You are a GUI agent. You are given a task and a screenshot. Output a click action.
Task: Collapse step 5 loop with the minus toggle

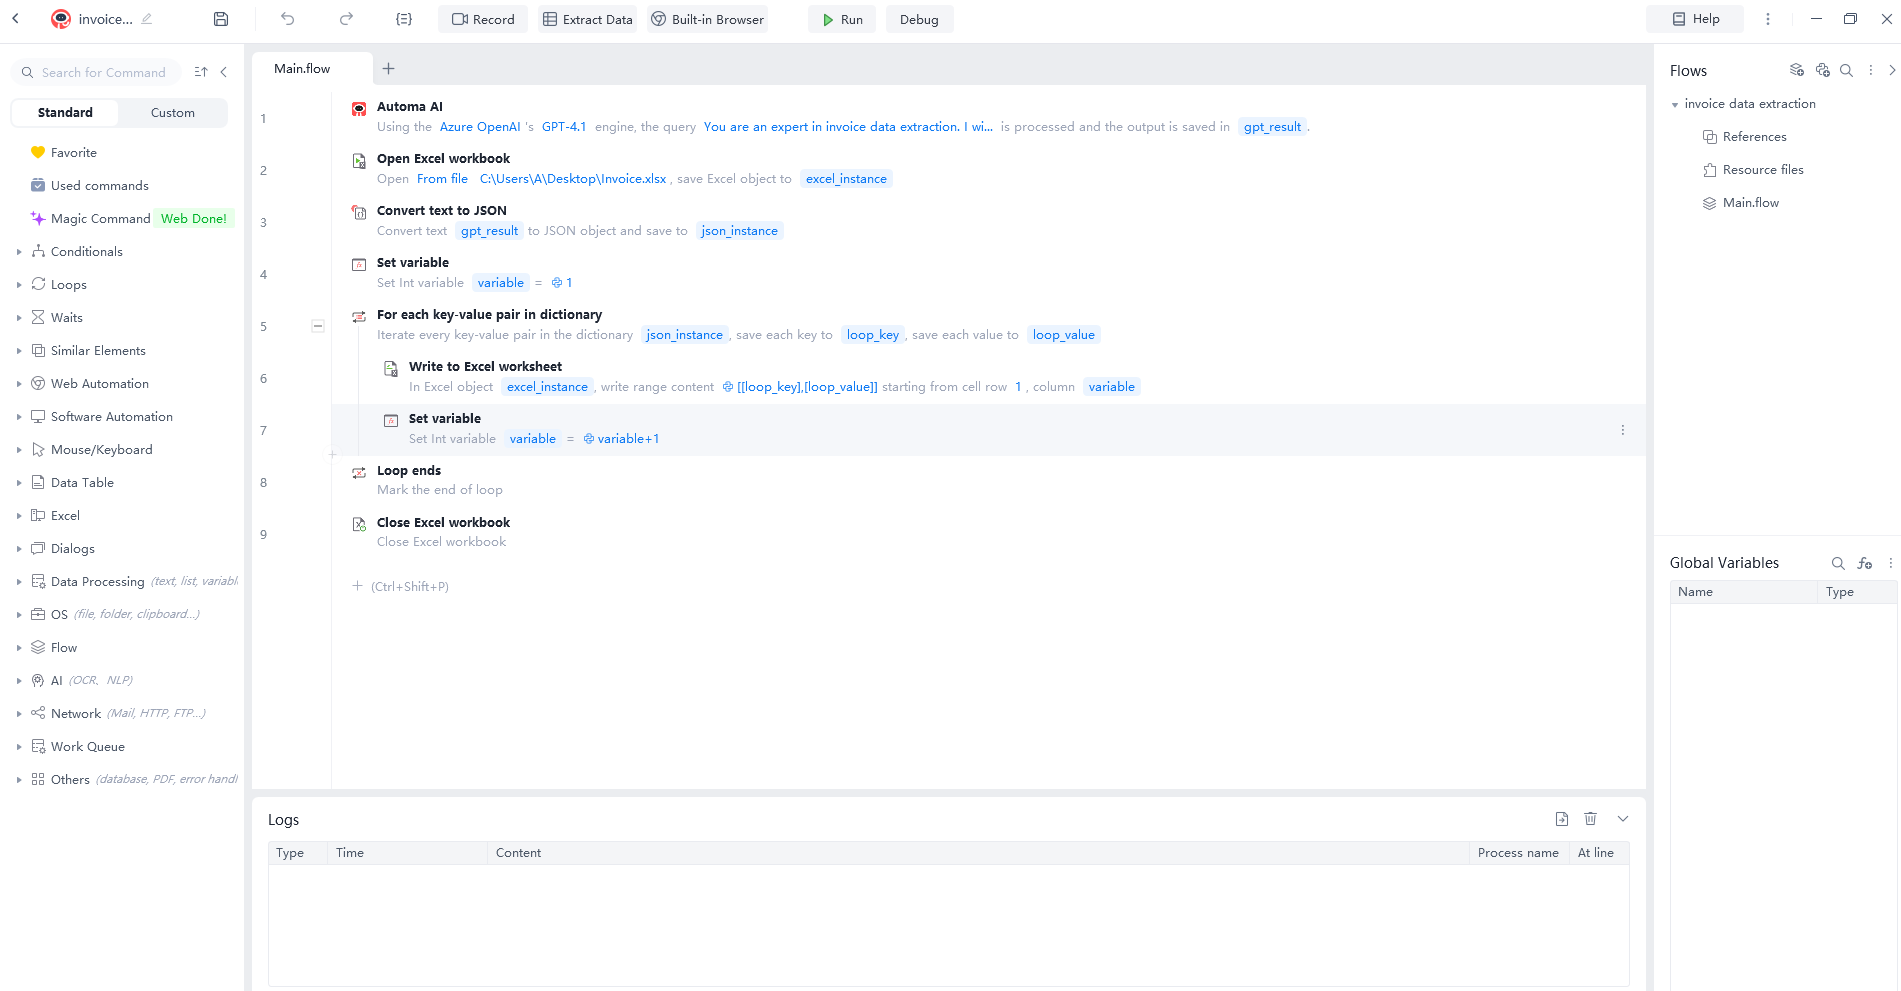coord(318,326)
